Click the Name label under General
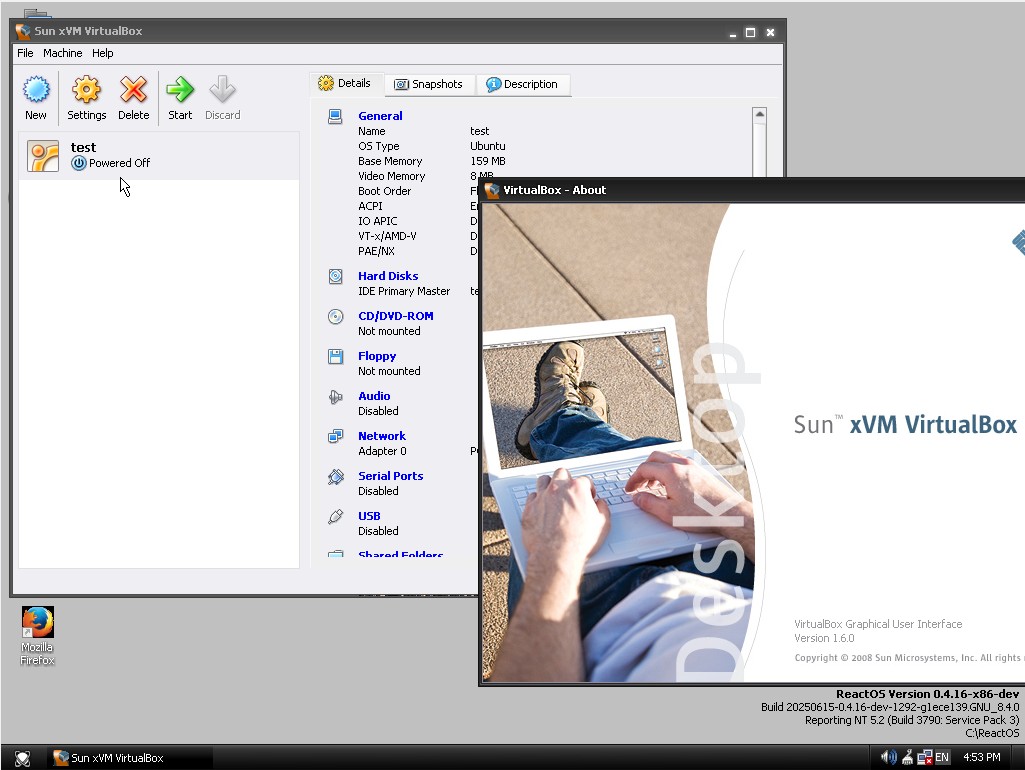The width and height of the screenshot is (1025, 770). (x=372, y=131)
